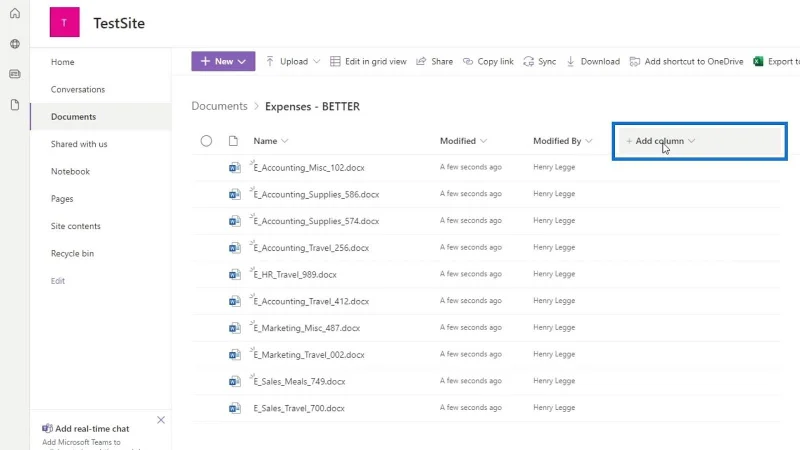Screen dimensions: 800x450
Task: Click modified time for E_Sales_Meals_749.docx
Action: (471, 381)
